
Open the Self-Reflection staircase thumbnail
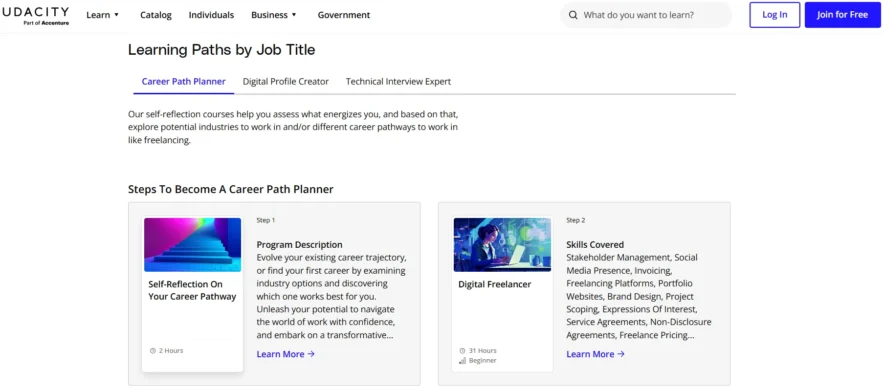click(192, 245)
